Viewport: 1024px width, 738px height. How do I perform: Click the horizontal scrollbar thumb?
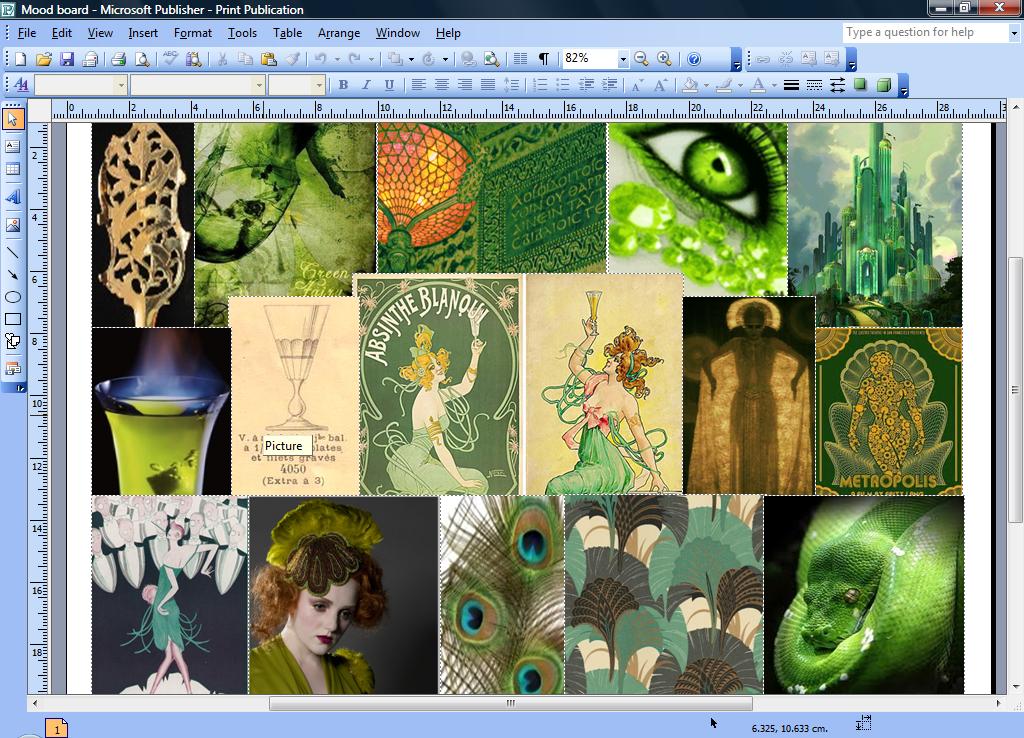click(x=511, y=703)
